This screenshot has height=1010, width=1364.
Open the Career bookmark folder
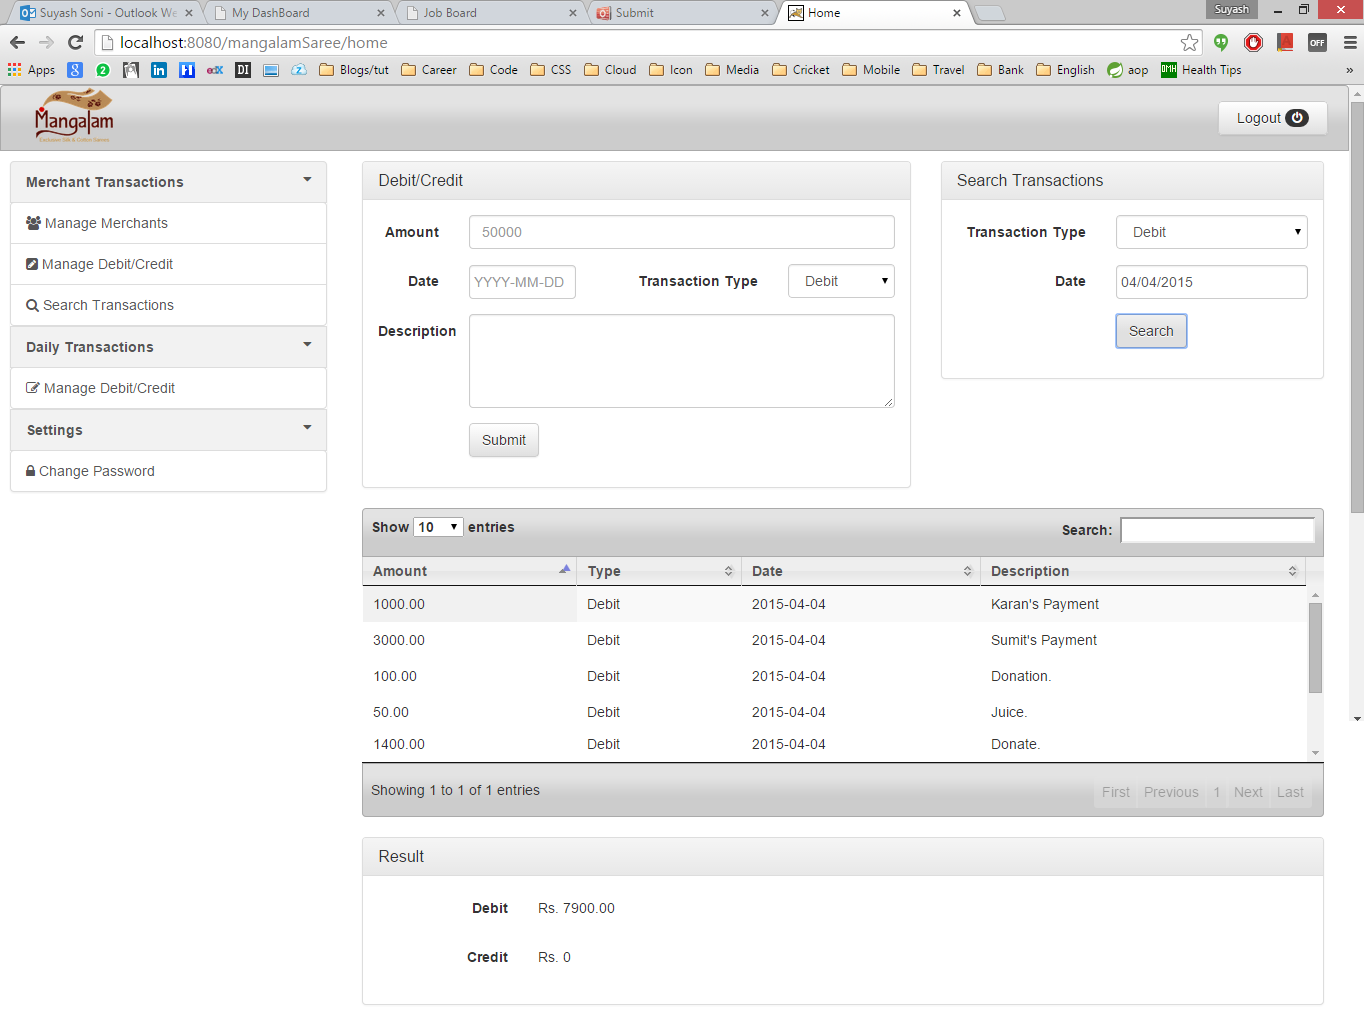pyautogui.click(x=429, y=70)
